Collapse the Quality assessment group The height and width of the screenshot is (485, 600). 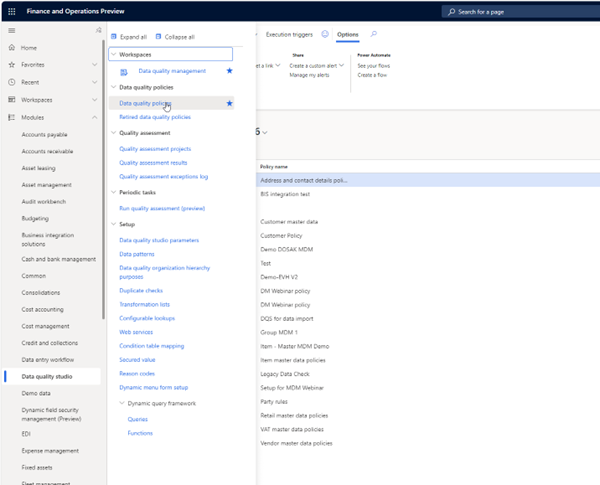tap(113, 133)
